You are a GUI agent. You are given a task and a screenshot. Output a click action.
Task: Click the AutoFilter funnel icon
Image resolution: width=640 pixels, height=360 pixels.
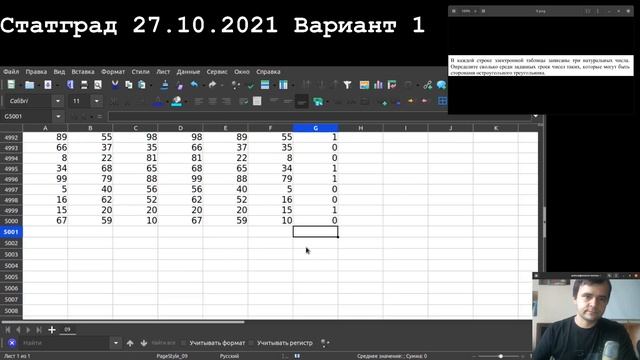[347, 84]
